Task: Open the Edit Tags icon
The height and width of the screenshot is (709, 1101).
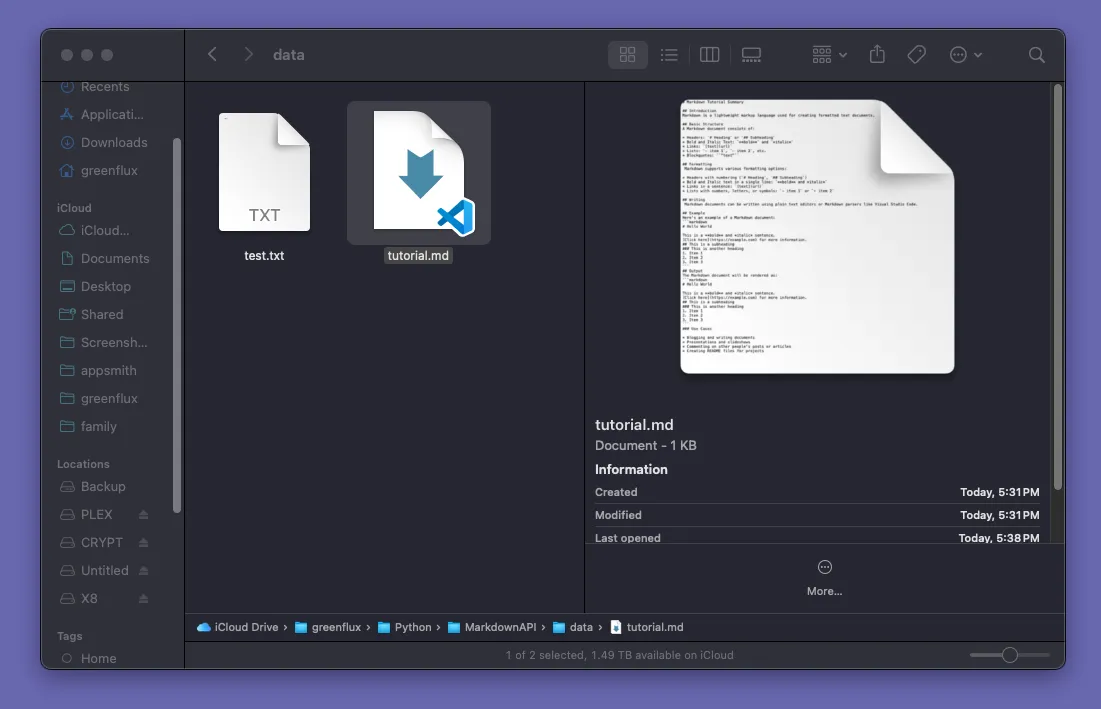Action: pyautogui.click(x=916, y=55)
